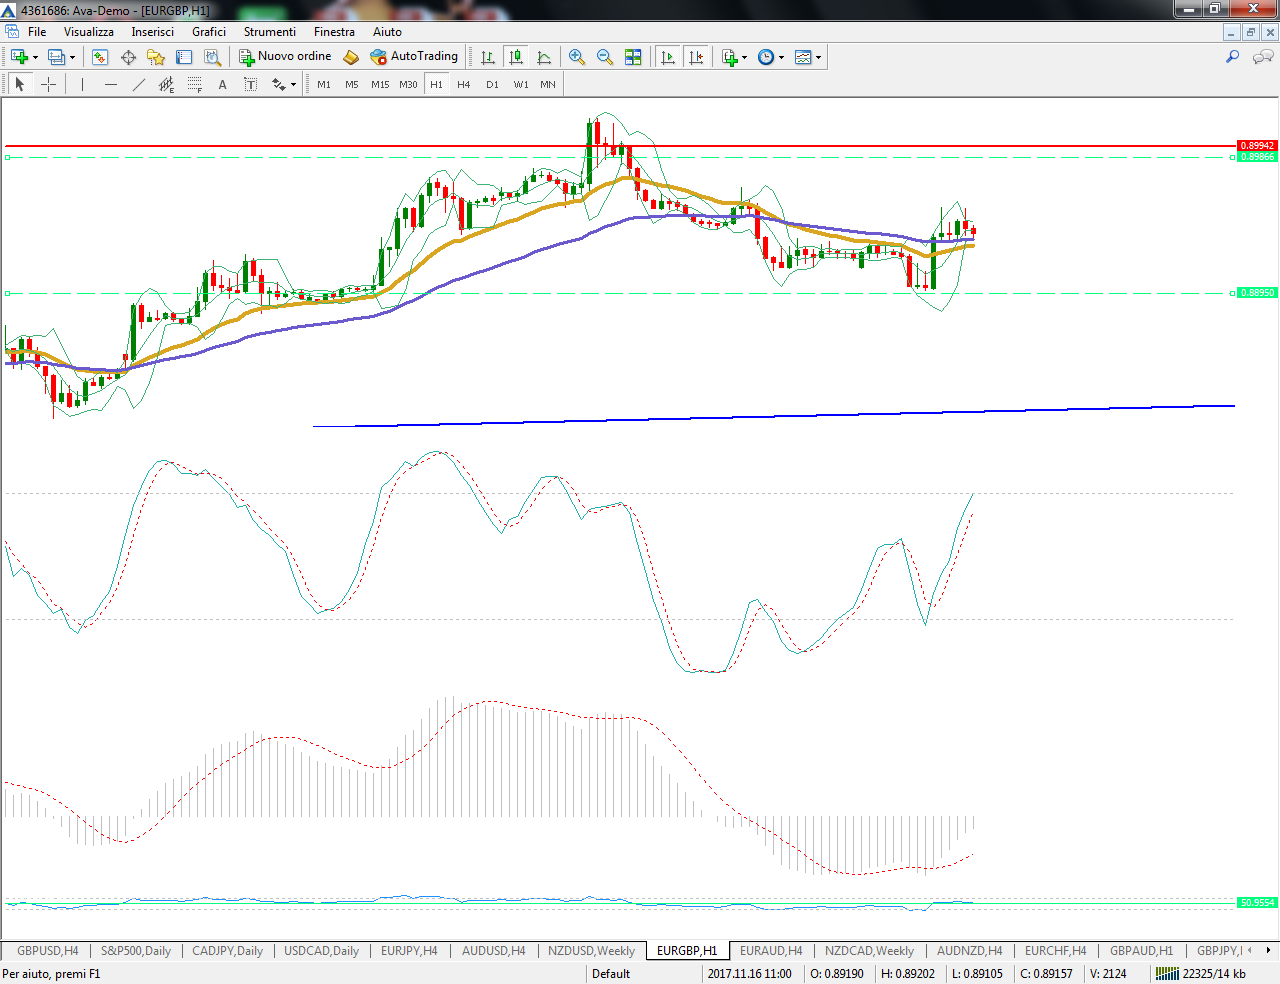The width and height of the screenshot is (1280, 984).
Task: Expand Templates dropdown arrow
Action: click(x=818, y=58)
